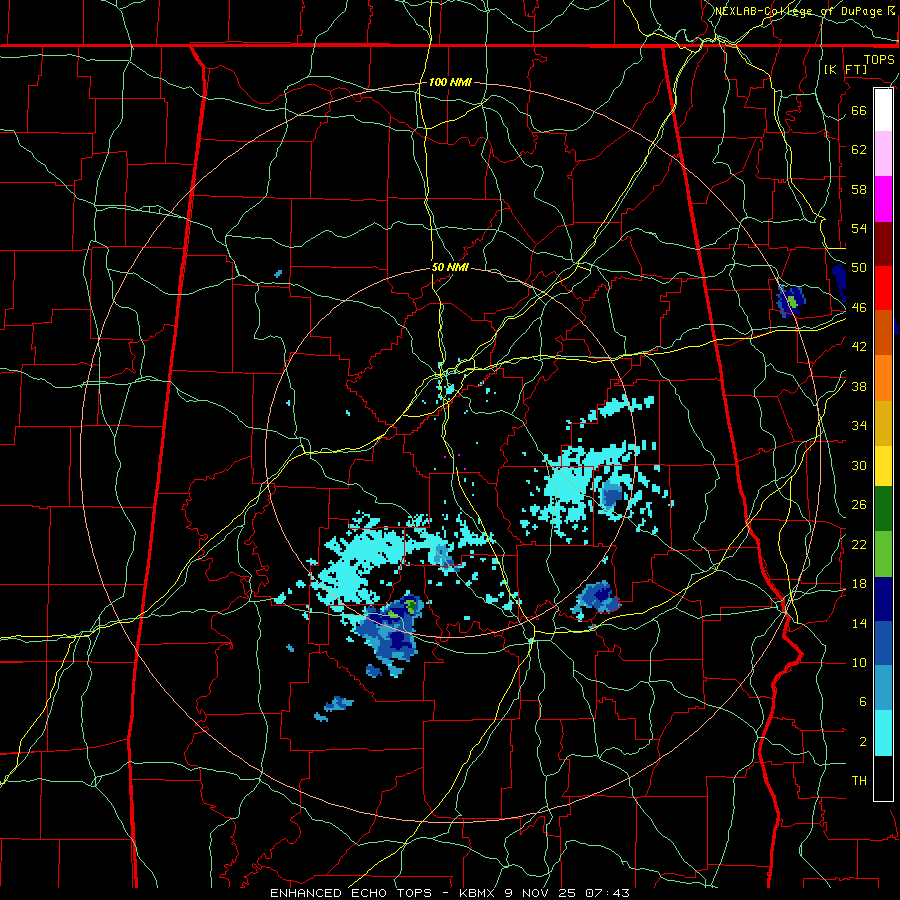Select the "18" legend value
Screen dimensions: 900x900
859,584
